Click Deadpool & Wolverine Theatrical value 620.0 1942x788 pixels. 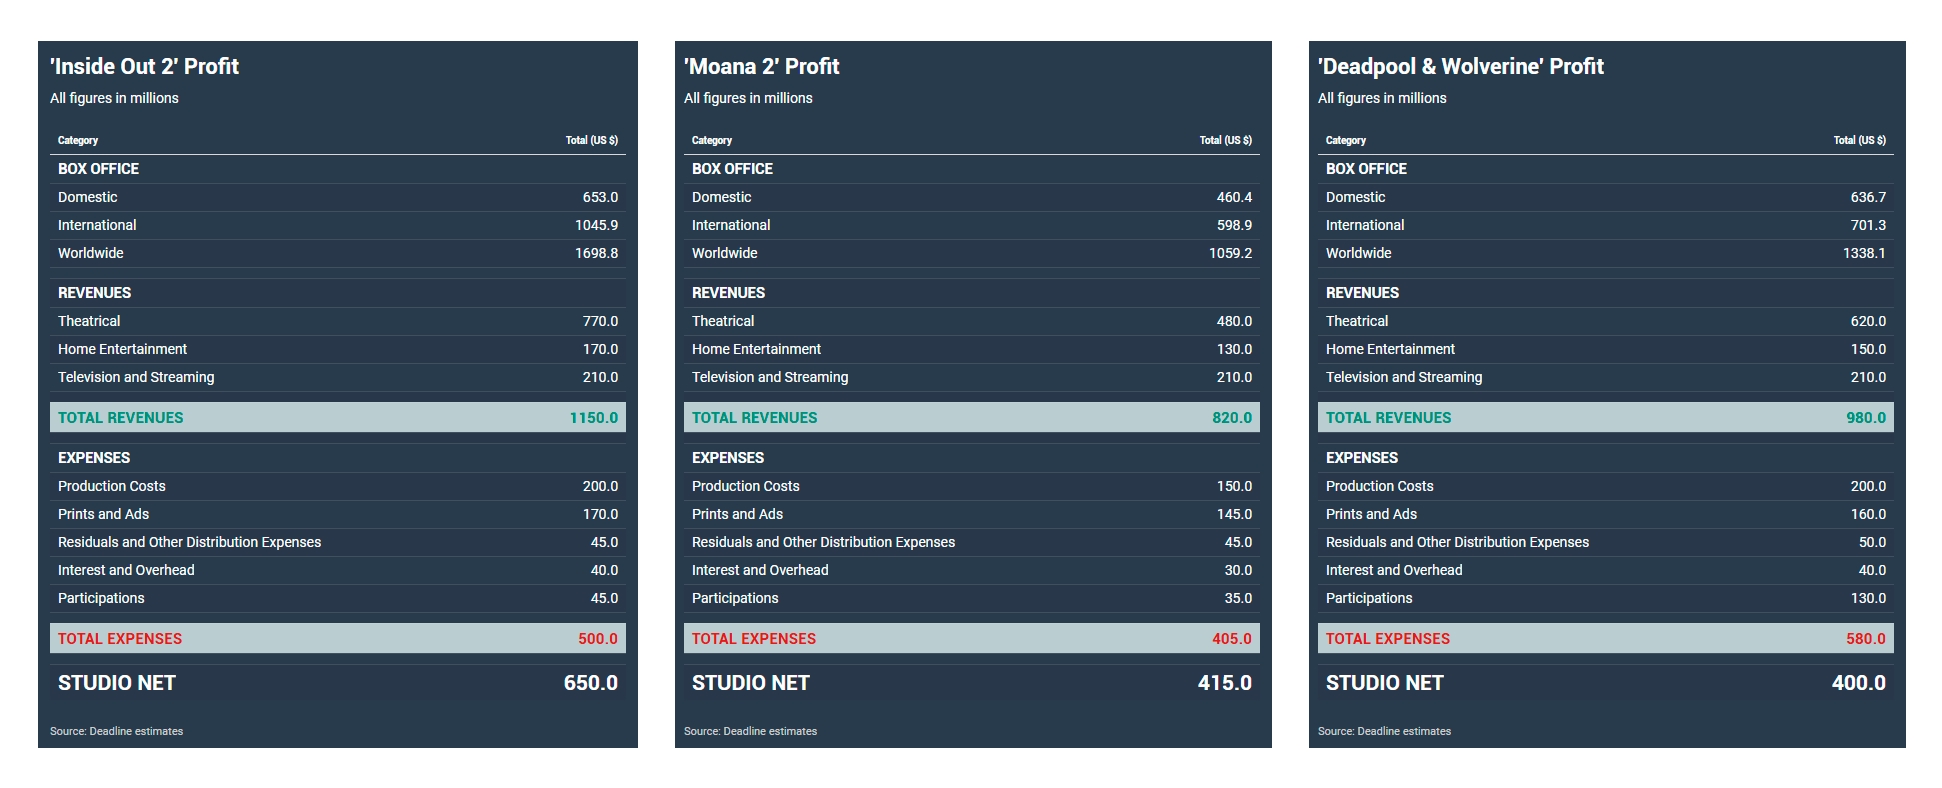(x=1868, y=321)
